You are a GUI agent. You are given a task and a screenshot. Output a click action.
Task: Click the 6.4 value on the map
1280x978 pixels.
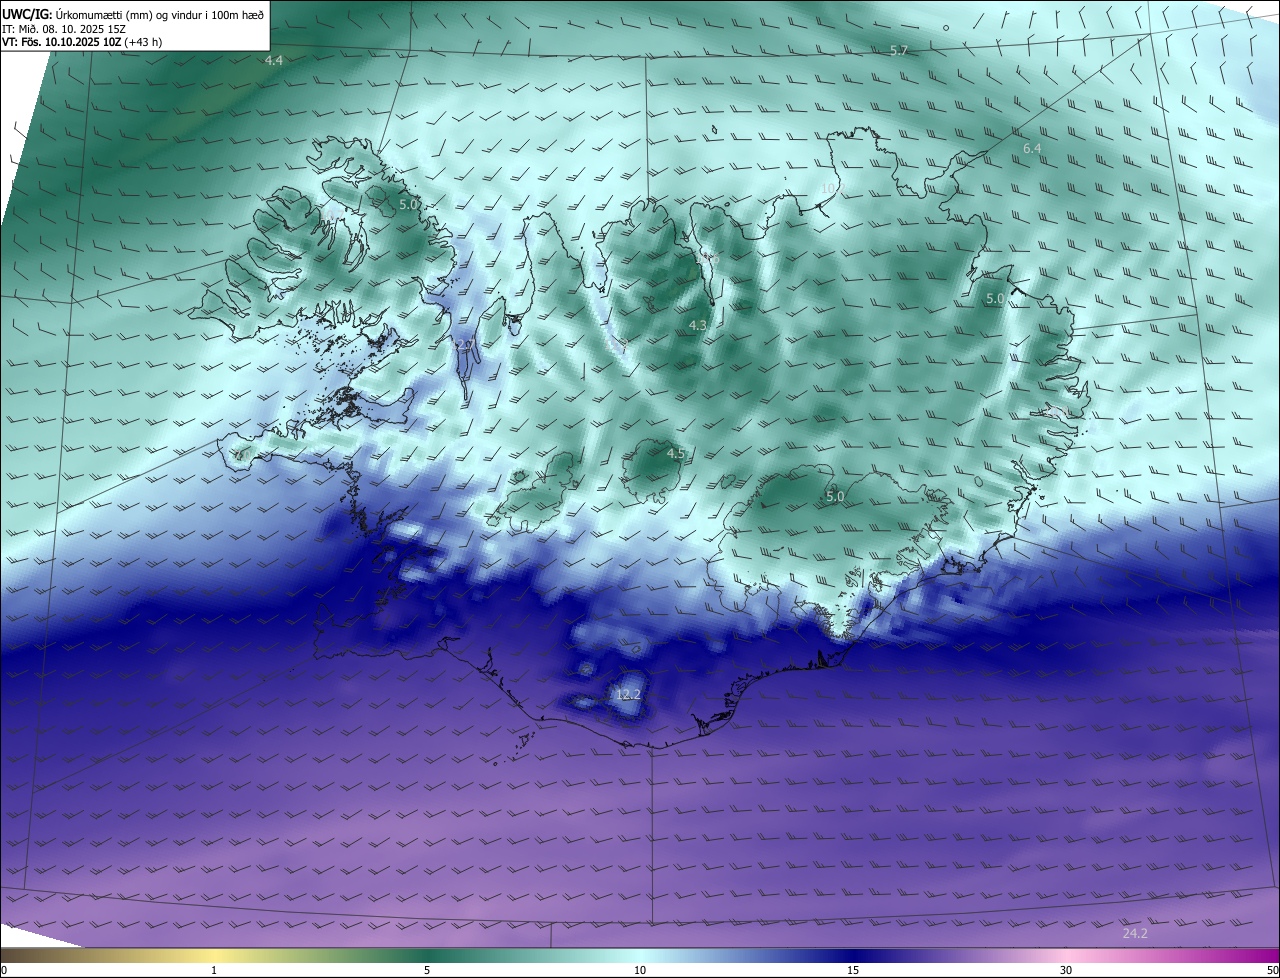[1032, 149]
